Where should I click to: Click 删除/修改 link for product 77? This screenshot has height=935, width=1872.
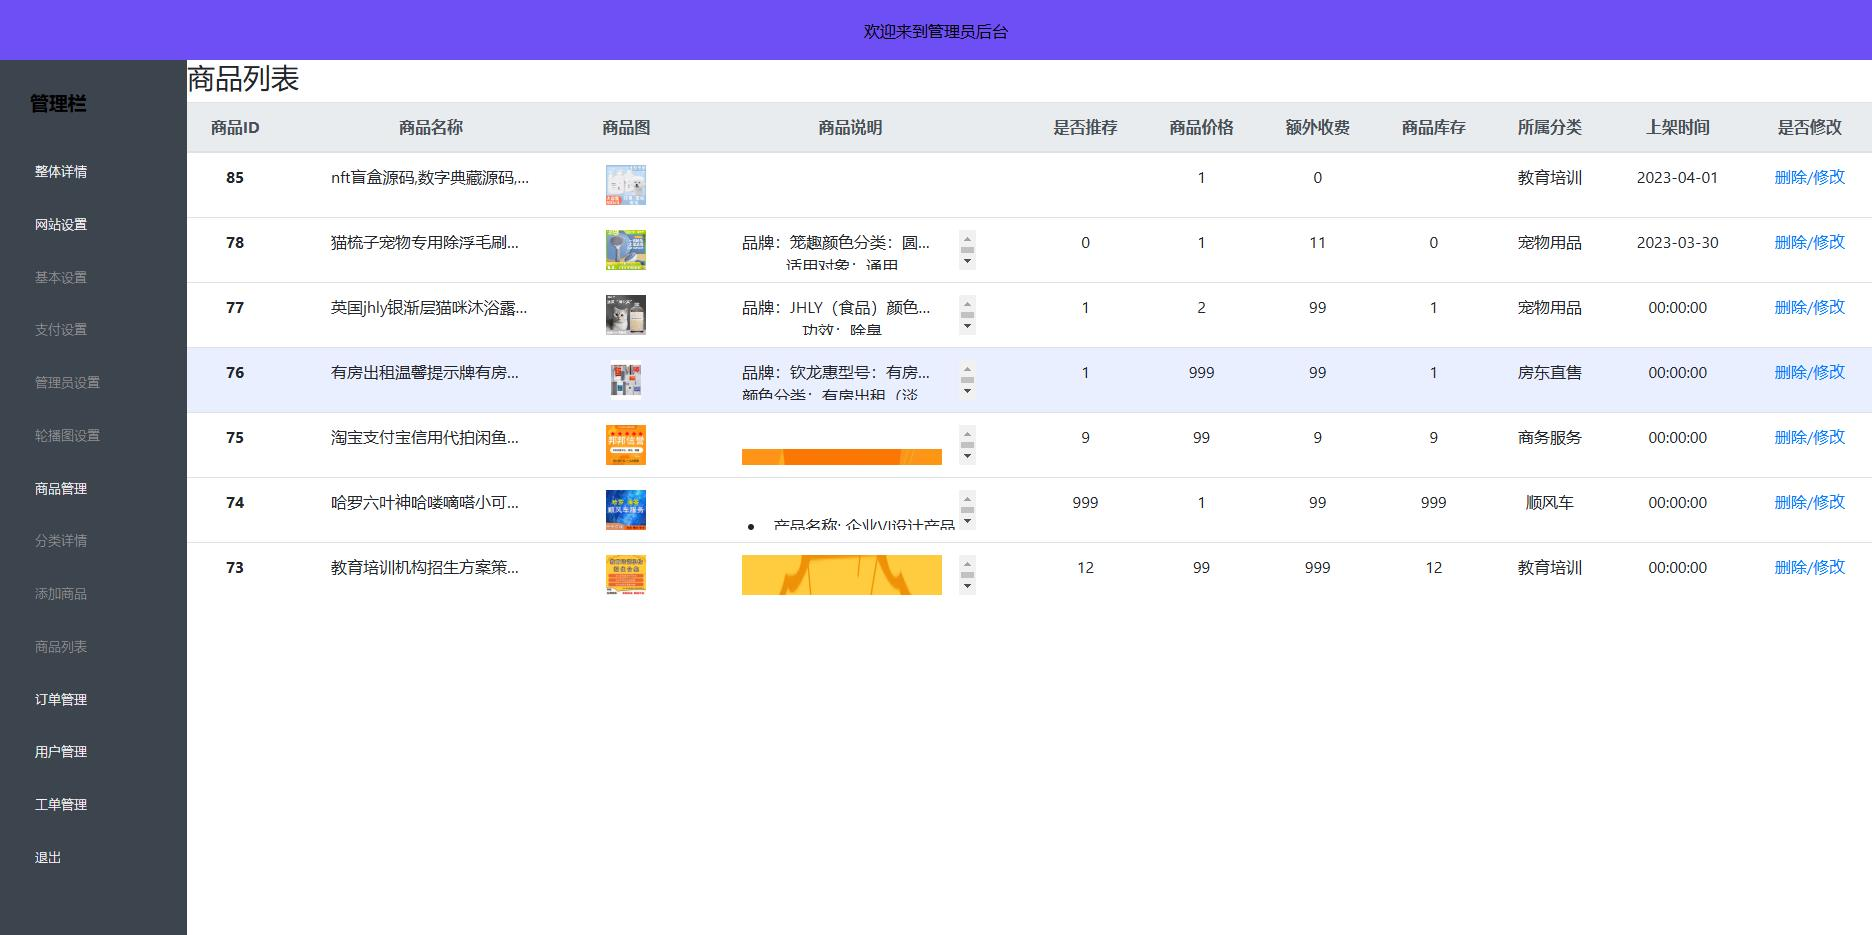coord(1809,307)
